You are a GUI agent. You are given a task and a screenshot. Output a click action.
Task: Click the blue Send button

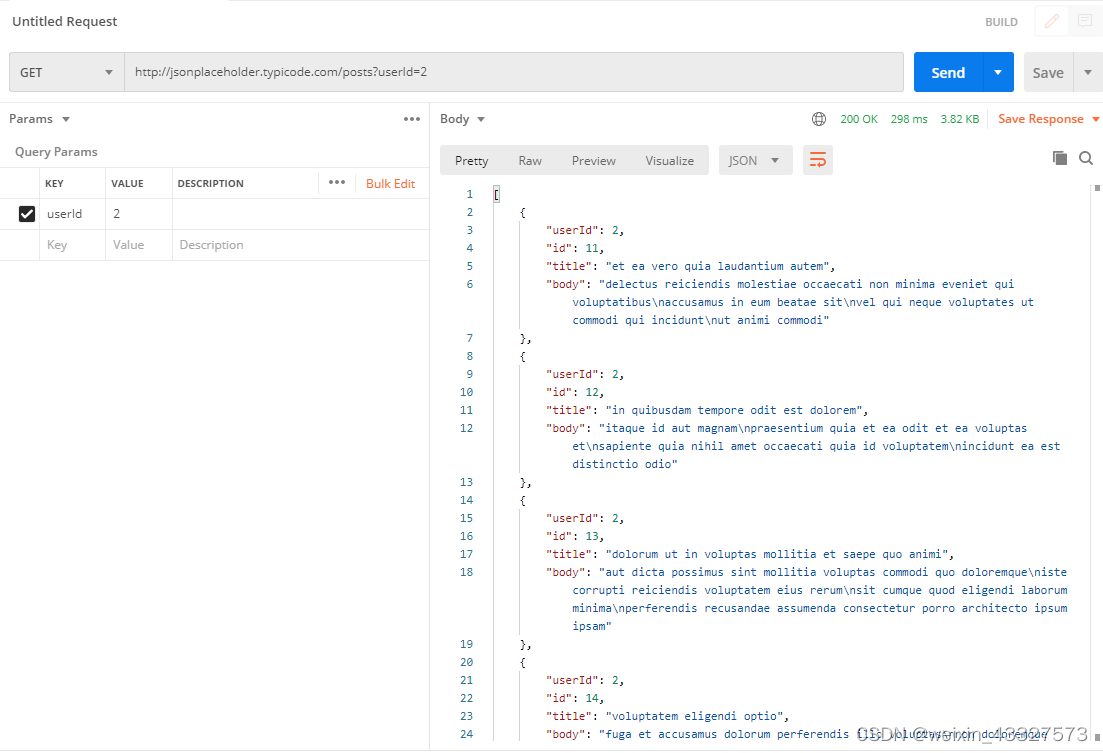pos(948,72)
